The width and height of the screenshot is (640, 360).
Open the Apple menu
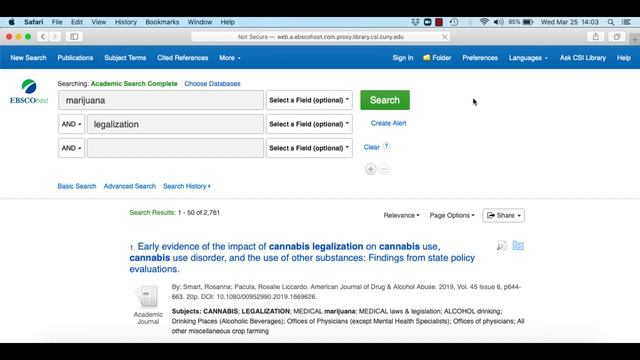pos(11,22)
